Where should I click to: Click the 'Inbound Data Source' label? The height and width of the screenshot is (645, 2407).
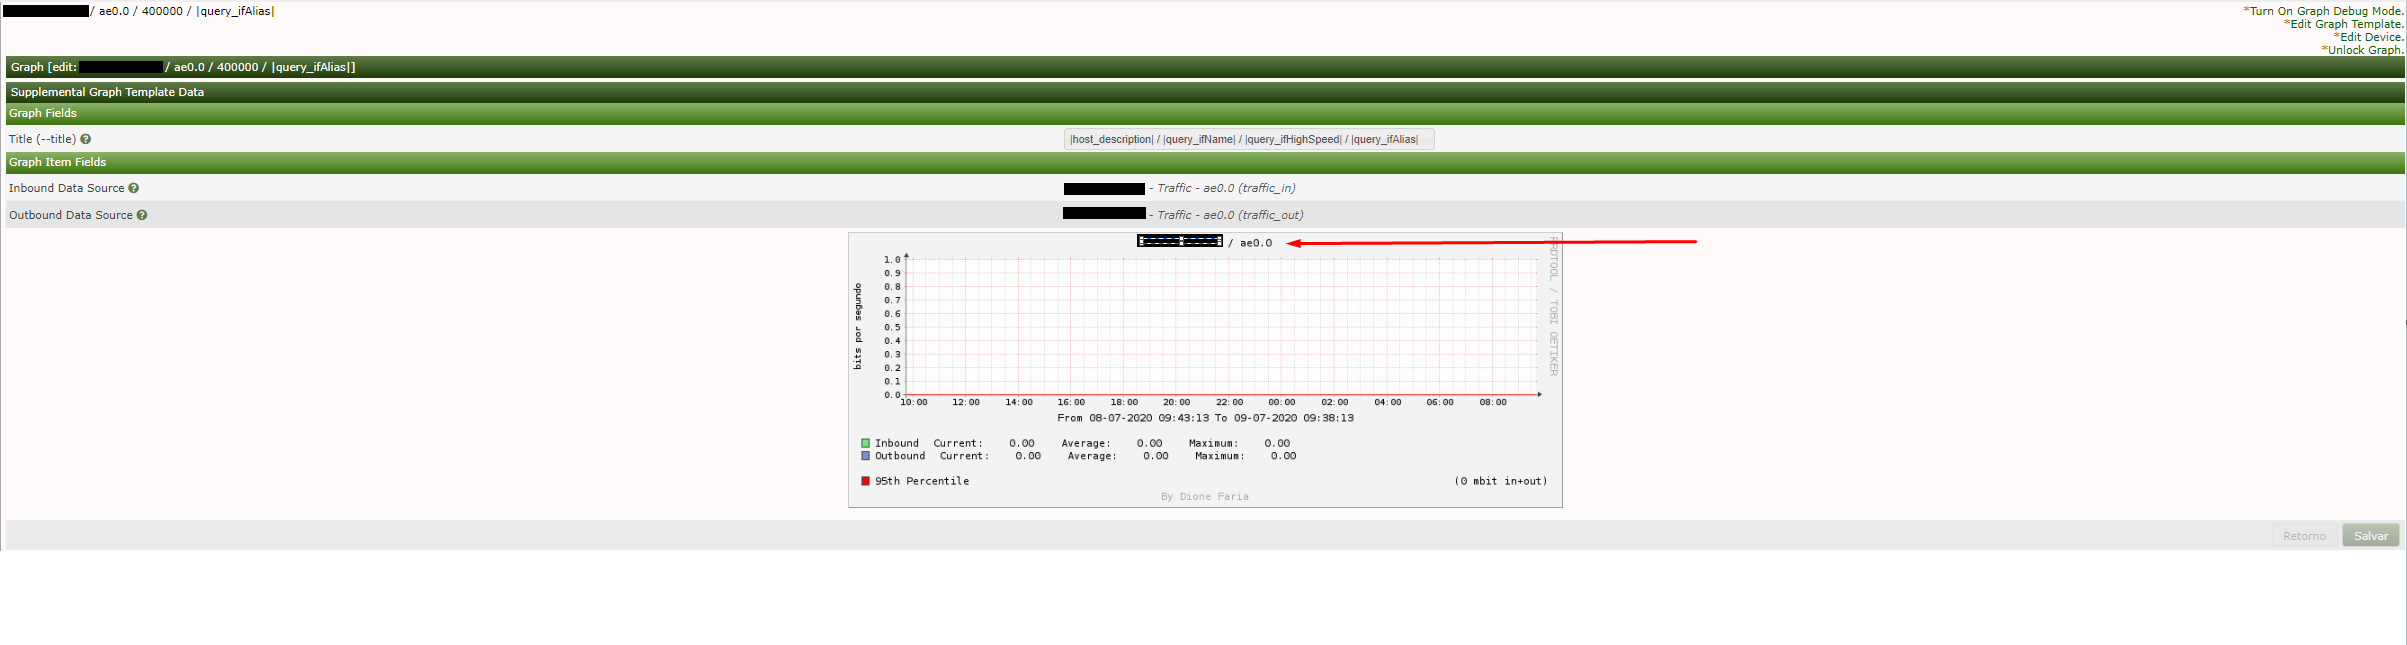[x=67, y=188]
